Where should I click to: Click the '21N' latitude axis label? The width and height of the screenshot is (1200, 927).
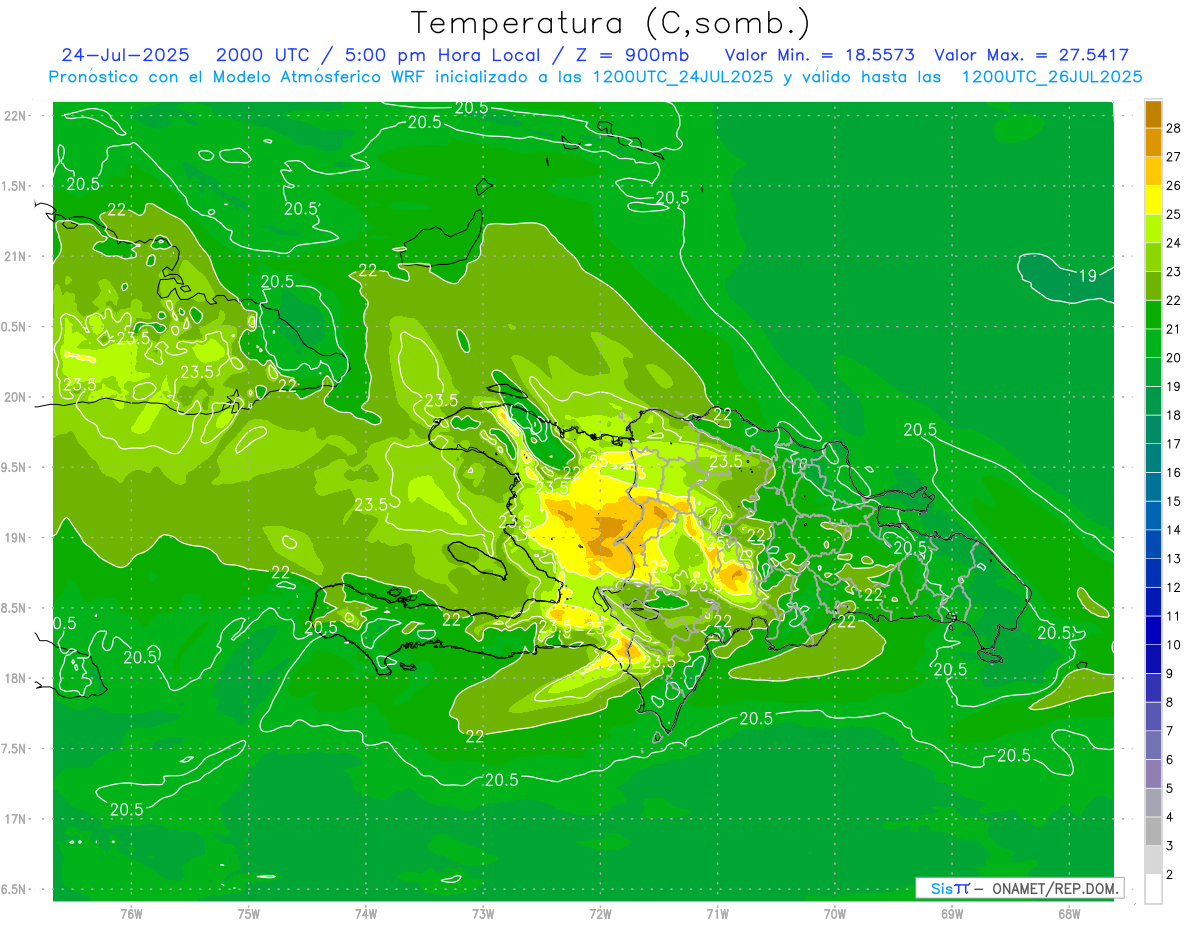[15, 256]
